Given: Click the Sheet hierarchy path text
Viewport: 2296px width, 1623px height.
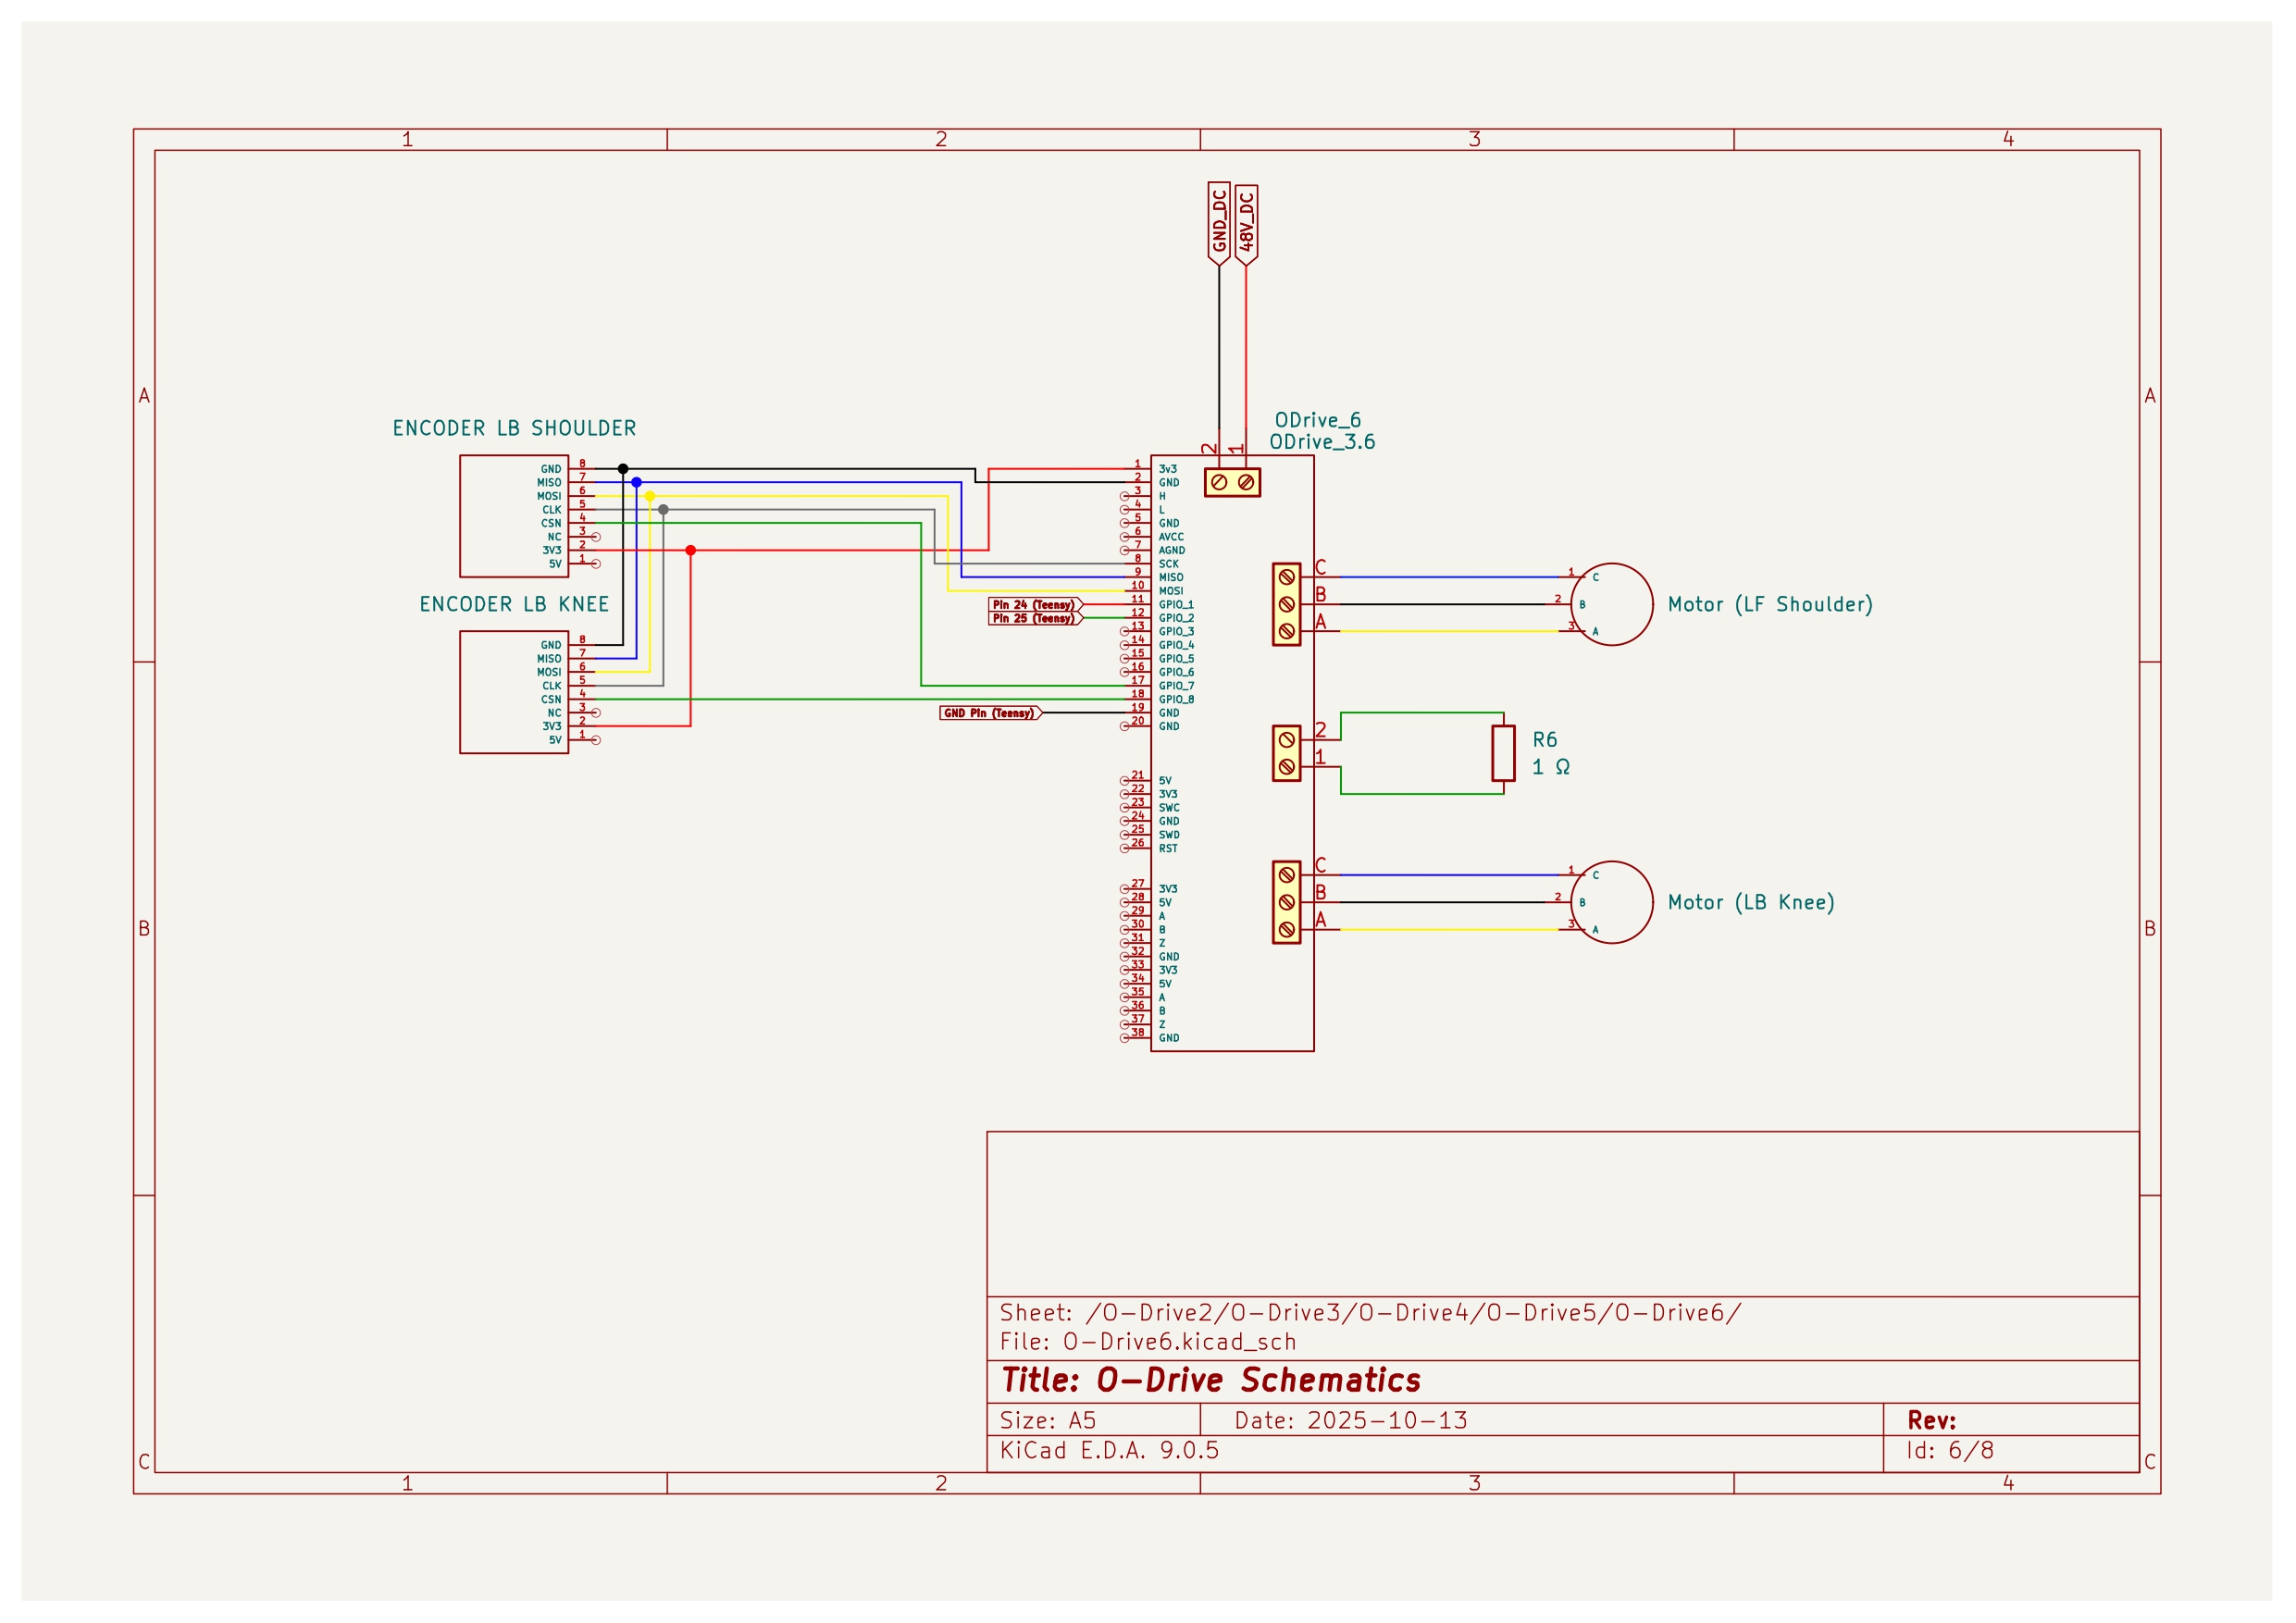Looking at the screenshot, I should click(x=1370, y=1313).
